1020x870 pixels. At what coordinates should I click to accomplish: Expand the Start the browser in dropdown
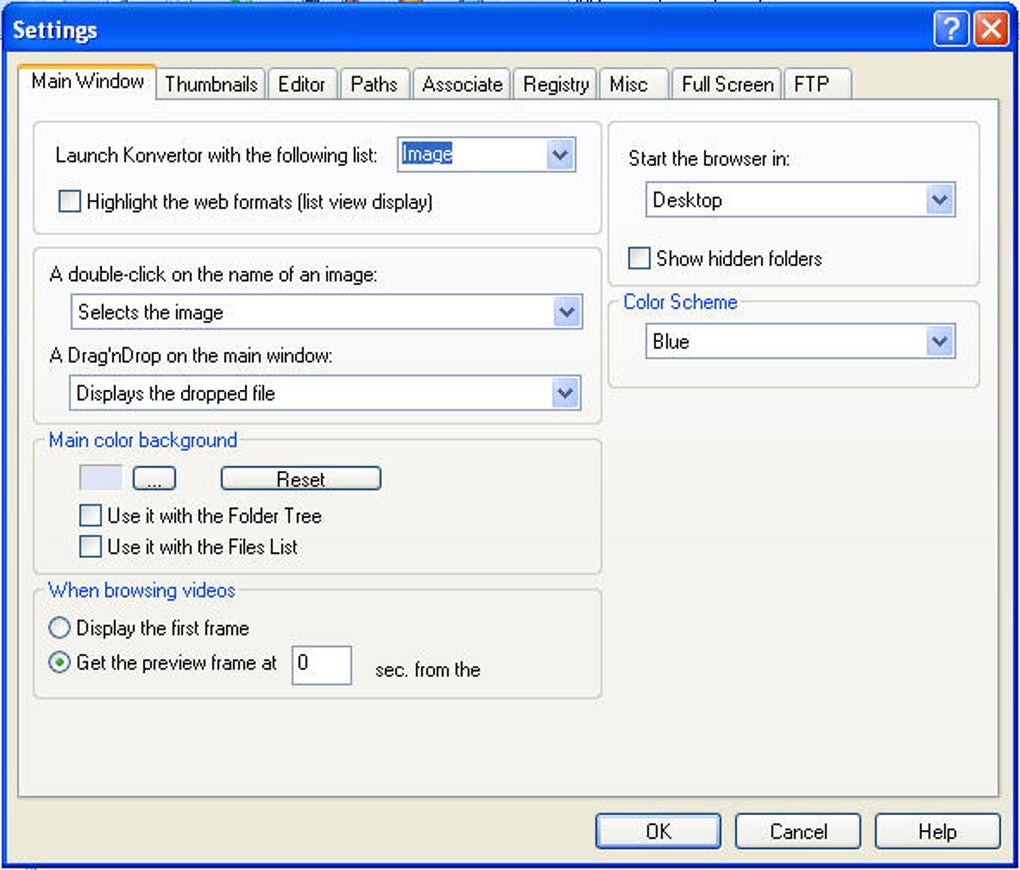(x=939, y=200)
